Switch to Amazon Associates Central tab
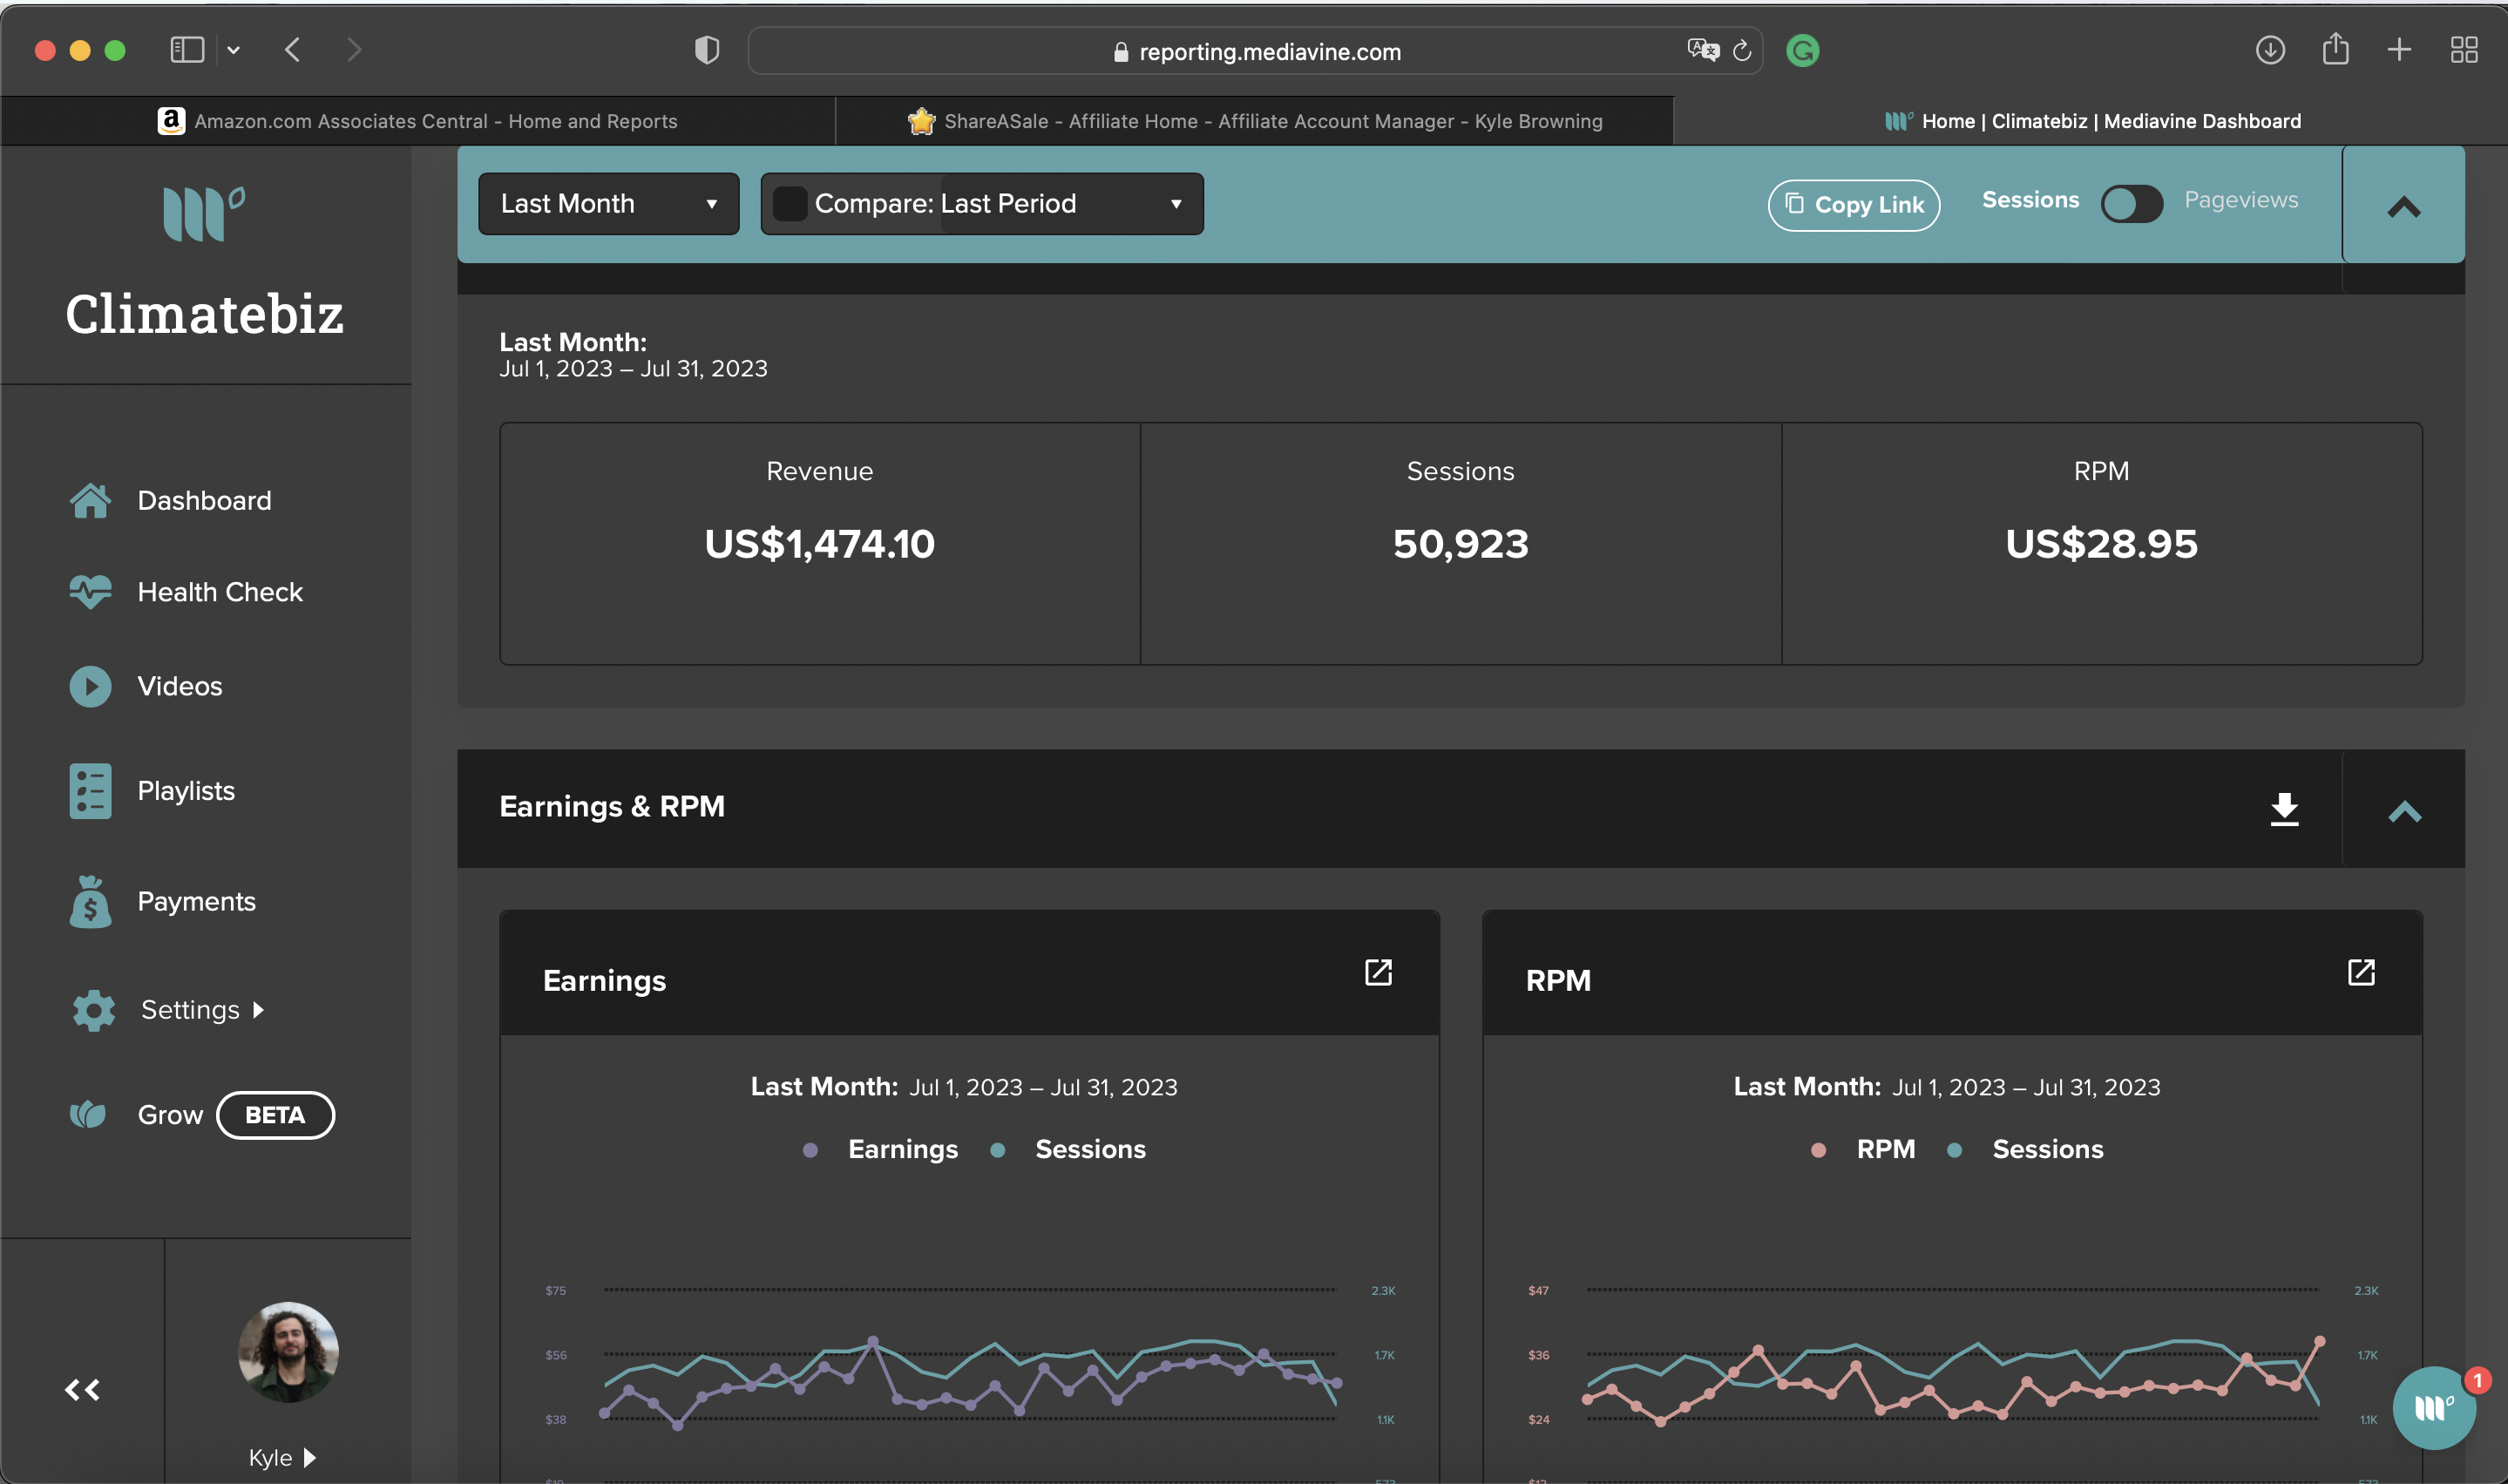2508x1484 pixels. 418,121
